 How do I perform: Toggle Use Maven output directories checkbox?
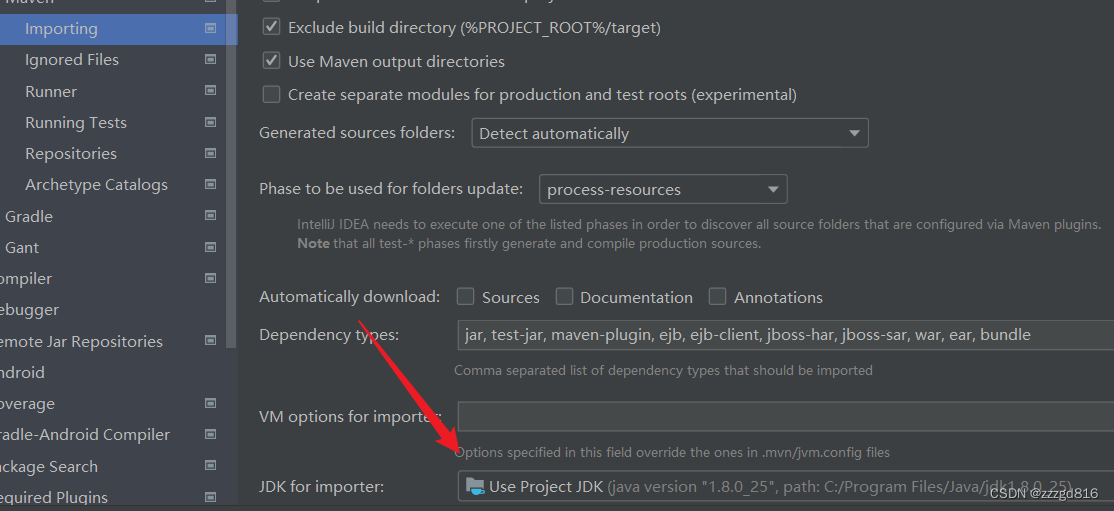pos(271,60)
